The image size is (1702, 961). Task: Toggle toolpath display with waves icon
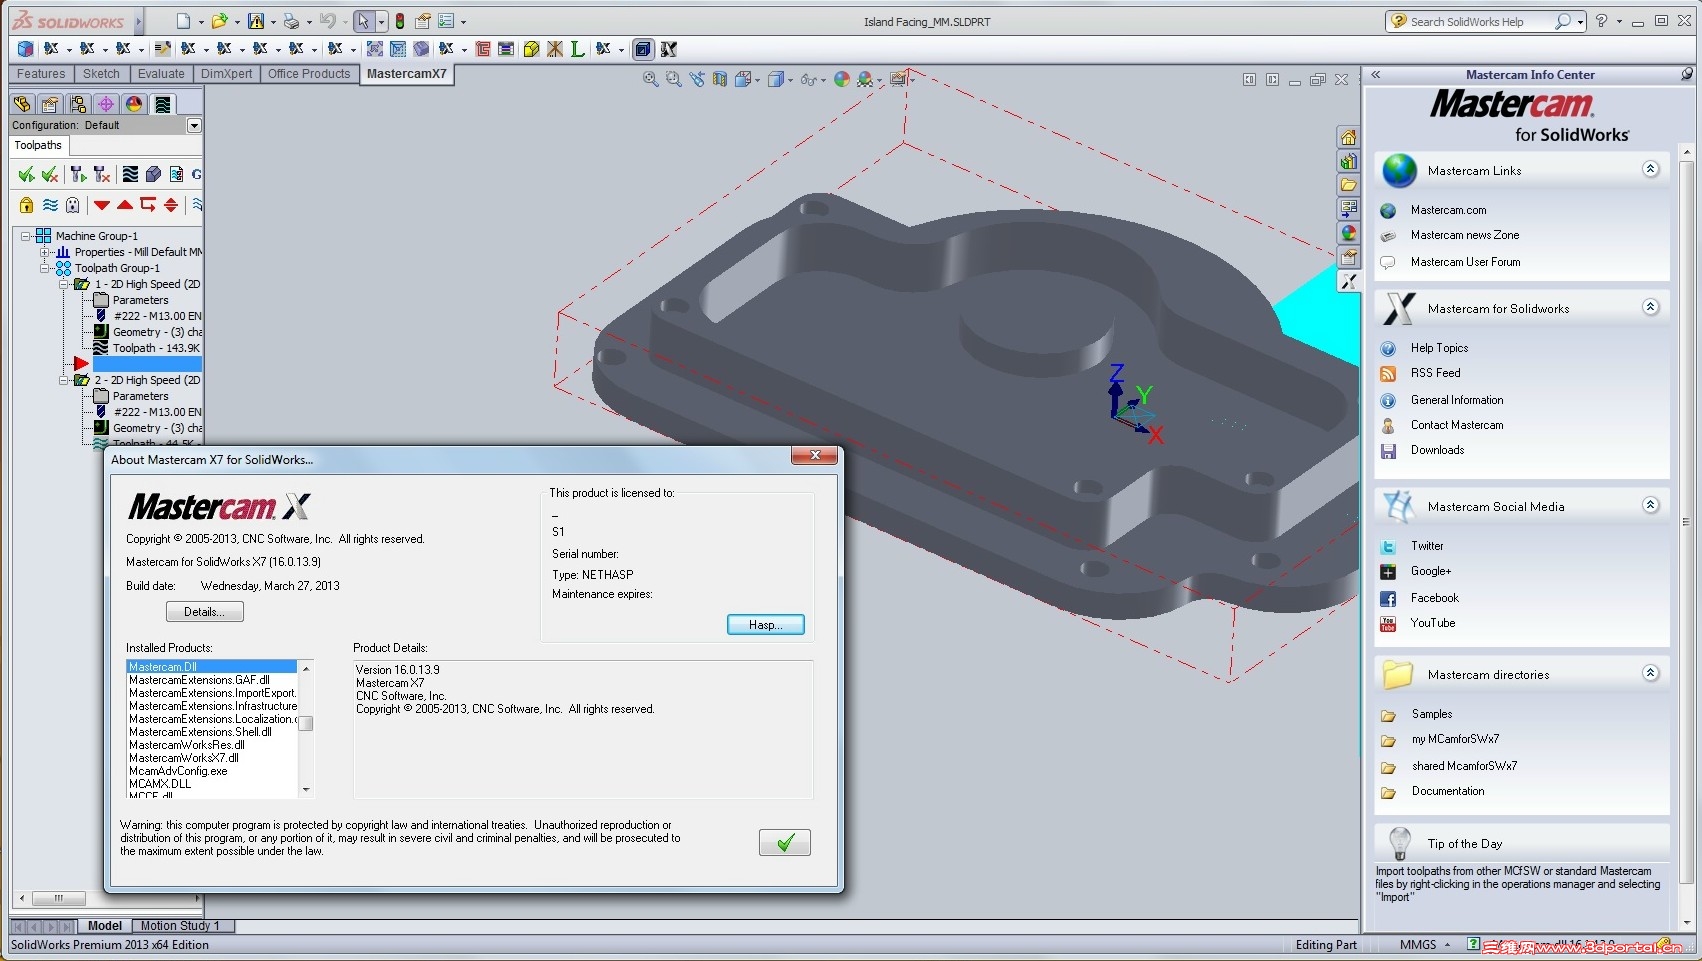(x=50, y=205)
